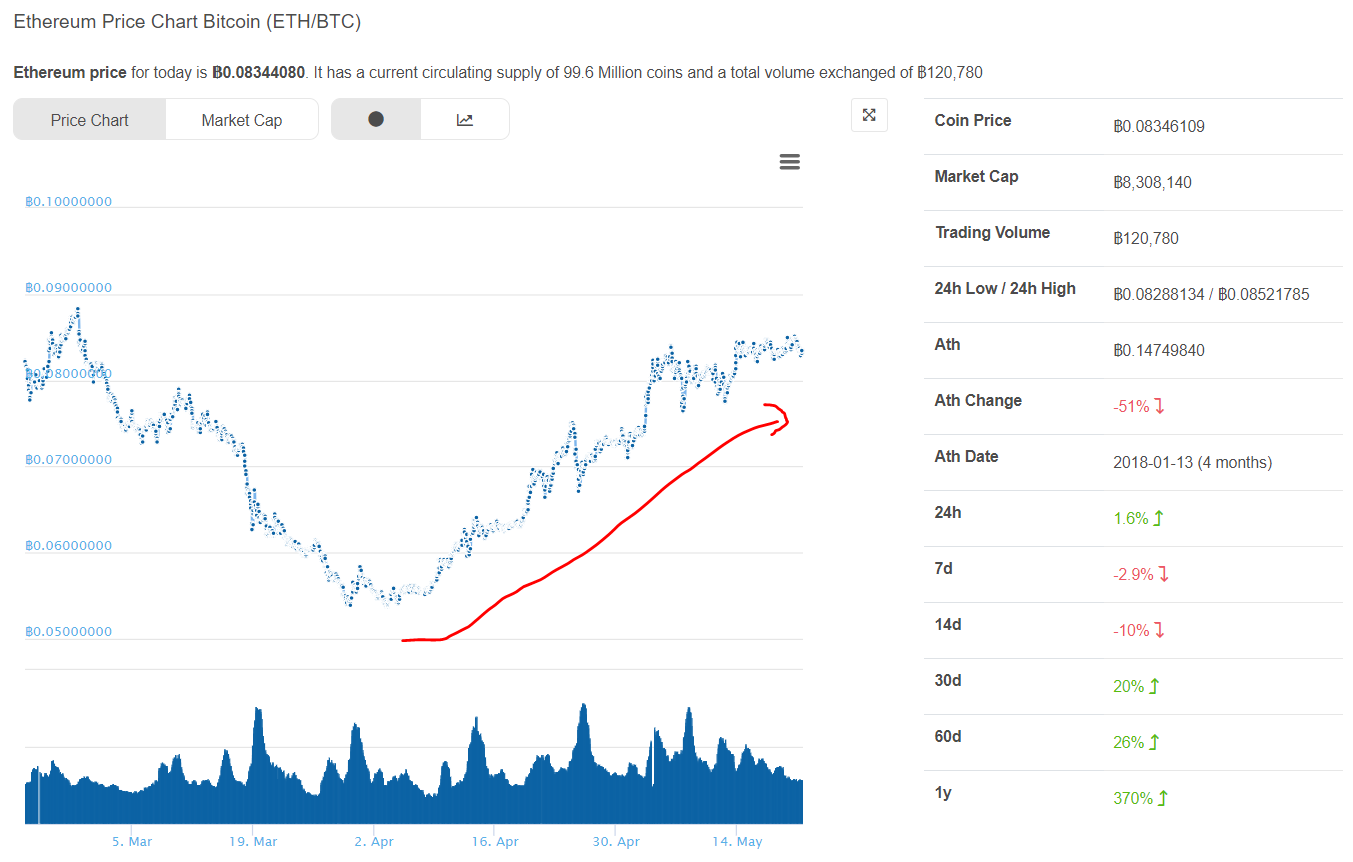Switch to scatter dot chart style

(x=376, y=119)
